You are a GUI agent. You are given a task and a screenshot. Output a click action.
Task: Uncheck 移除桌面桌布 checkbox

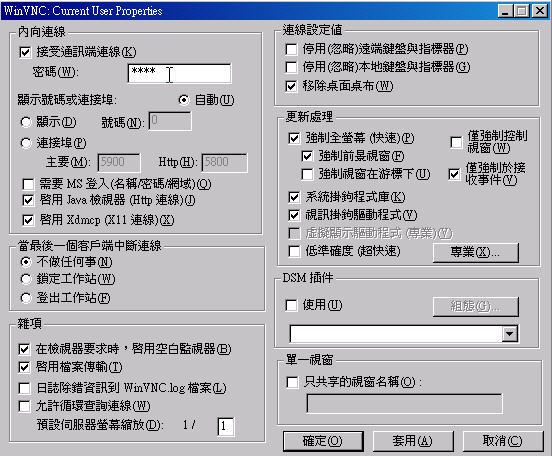pyautogui.click(x=291, y=86)
